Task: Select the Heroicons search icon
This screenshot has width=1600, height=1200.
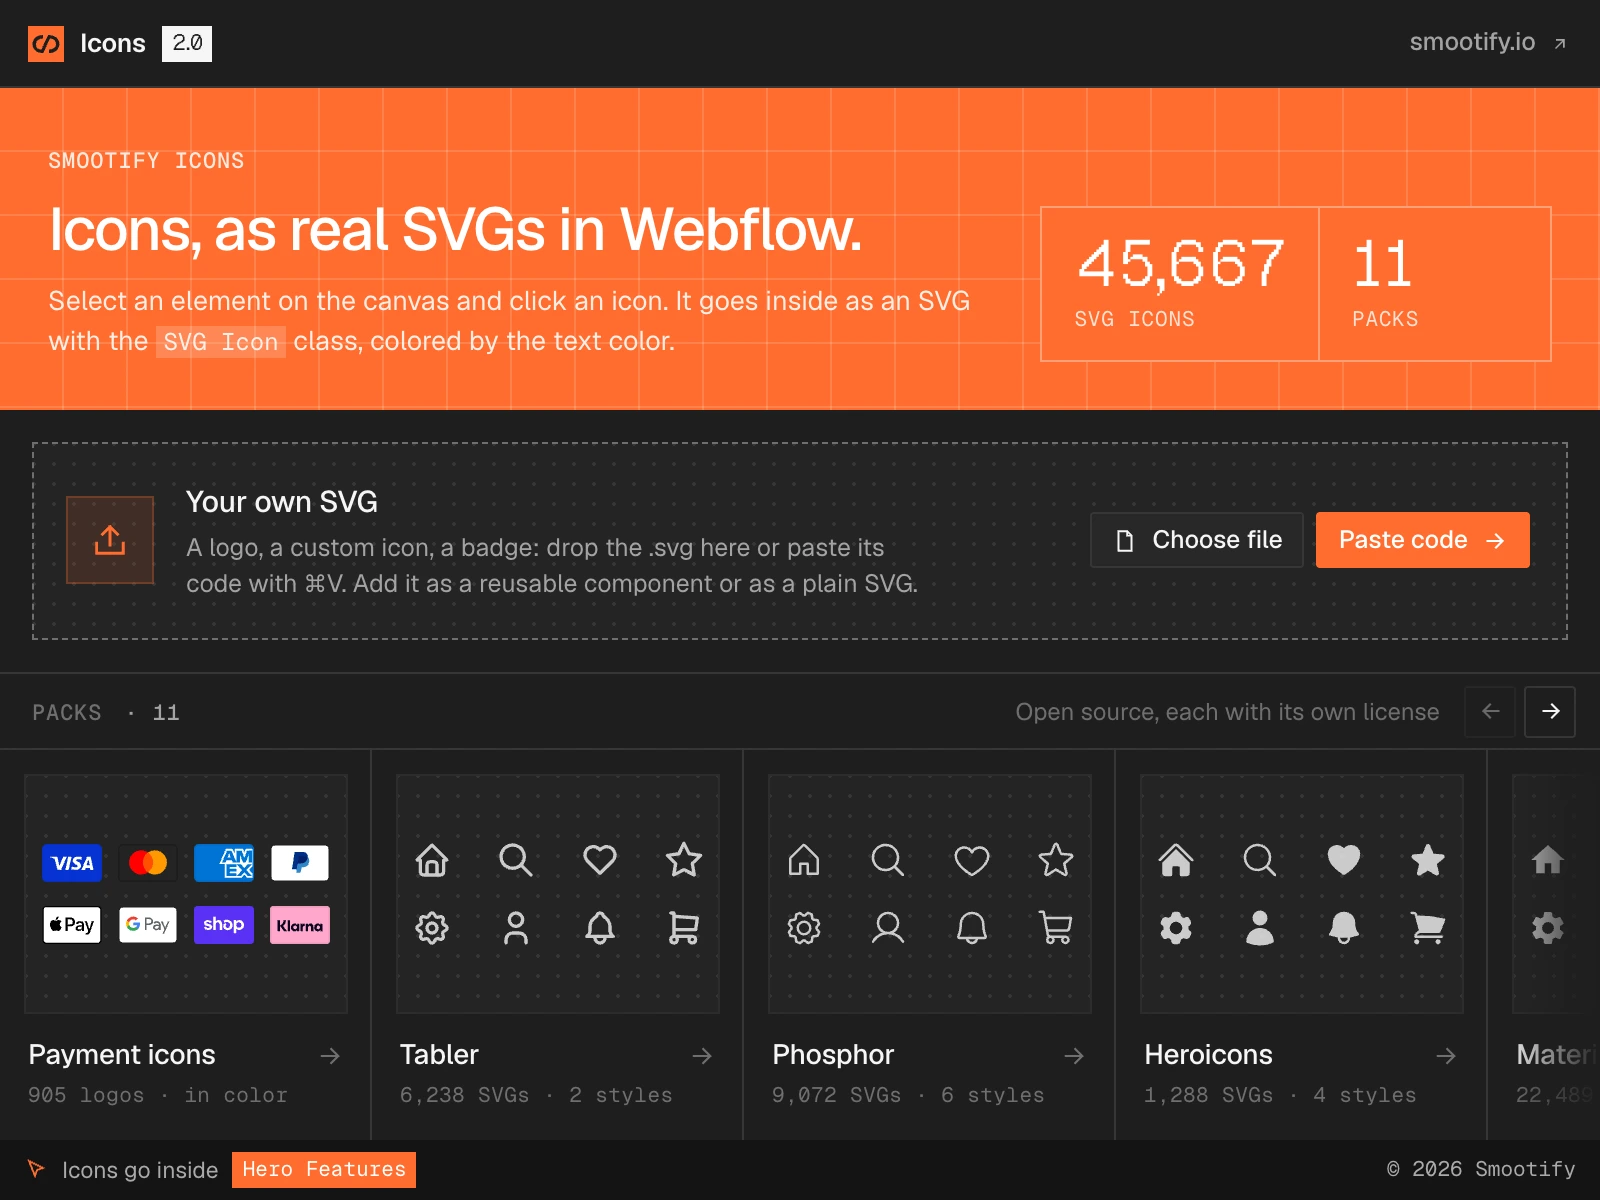Action: click(x=1260, y=860)
